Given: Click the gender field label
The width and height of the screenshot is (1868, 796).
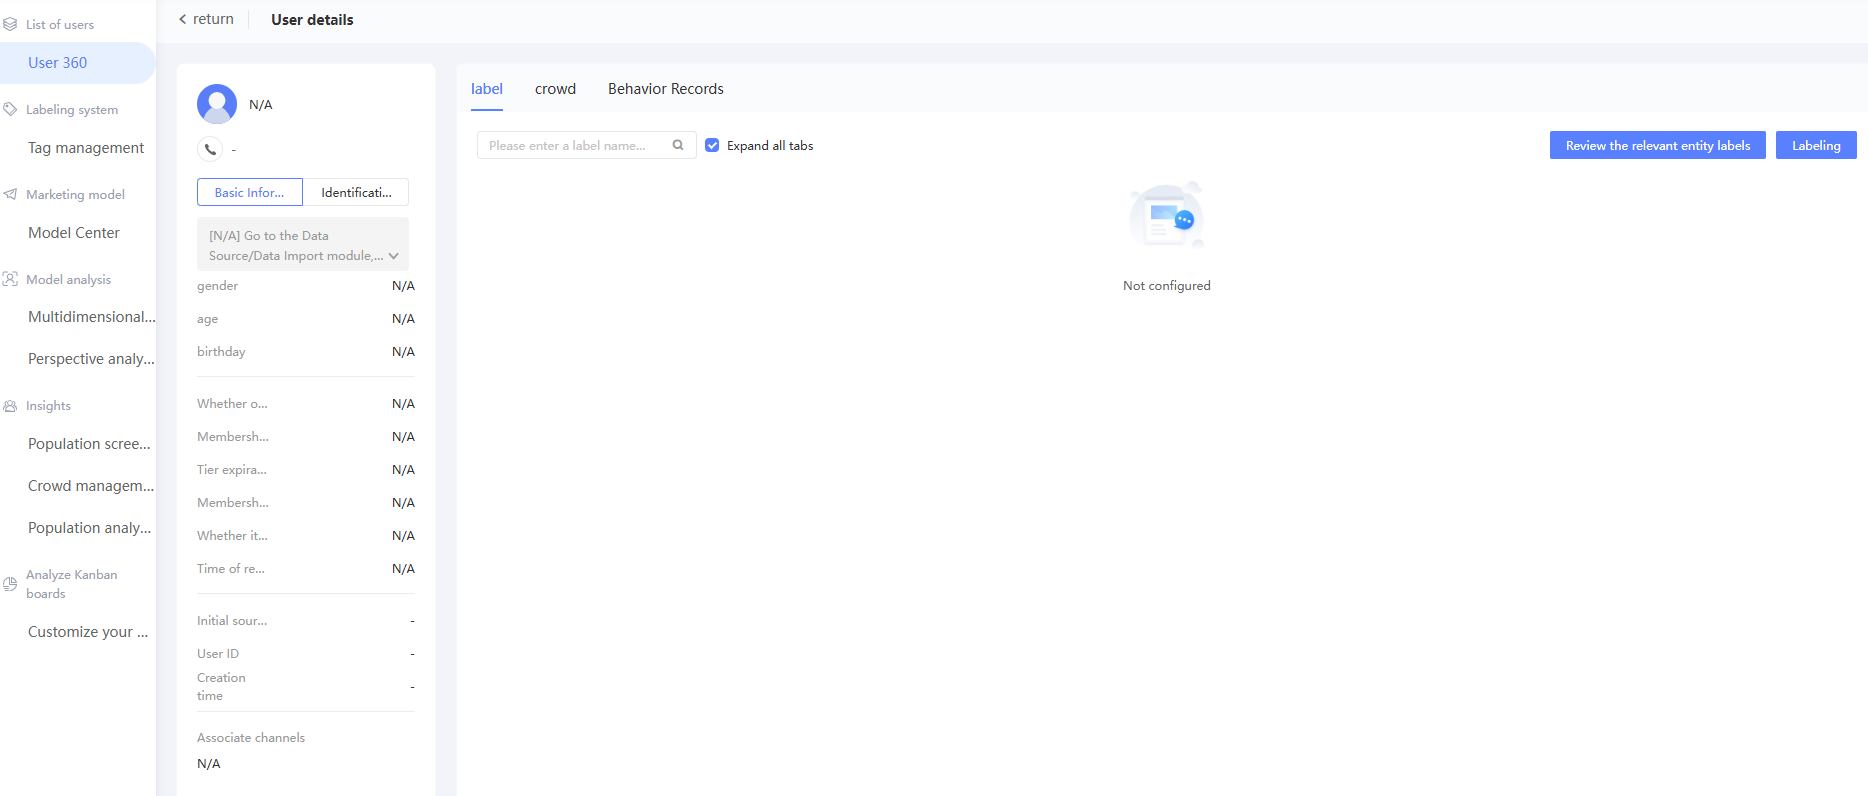Looking at the screenshot, I should [217, 286].
